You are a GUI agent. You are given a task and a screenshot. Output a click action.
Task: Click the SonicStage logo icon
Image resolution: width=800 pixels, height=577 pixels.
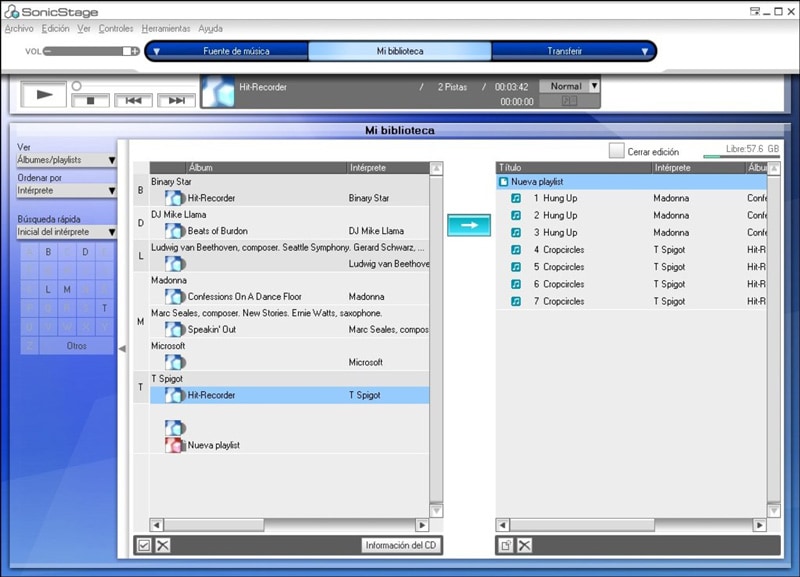pos(11,11)
